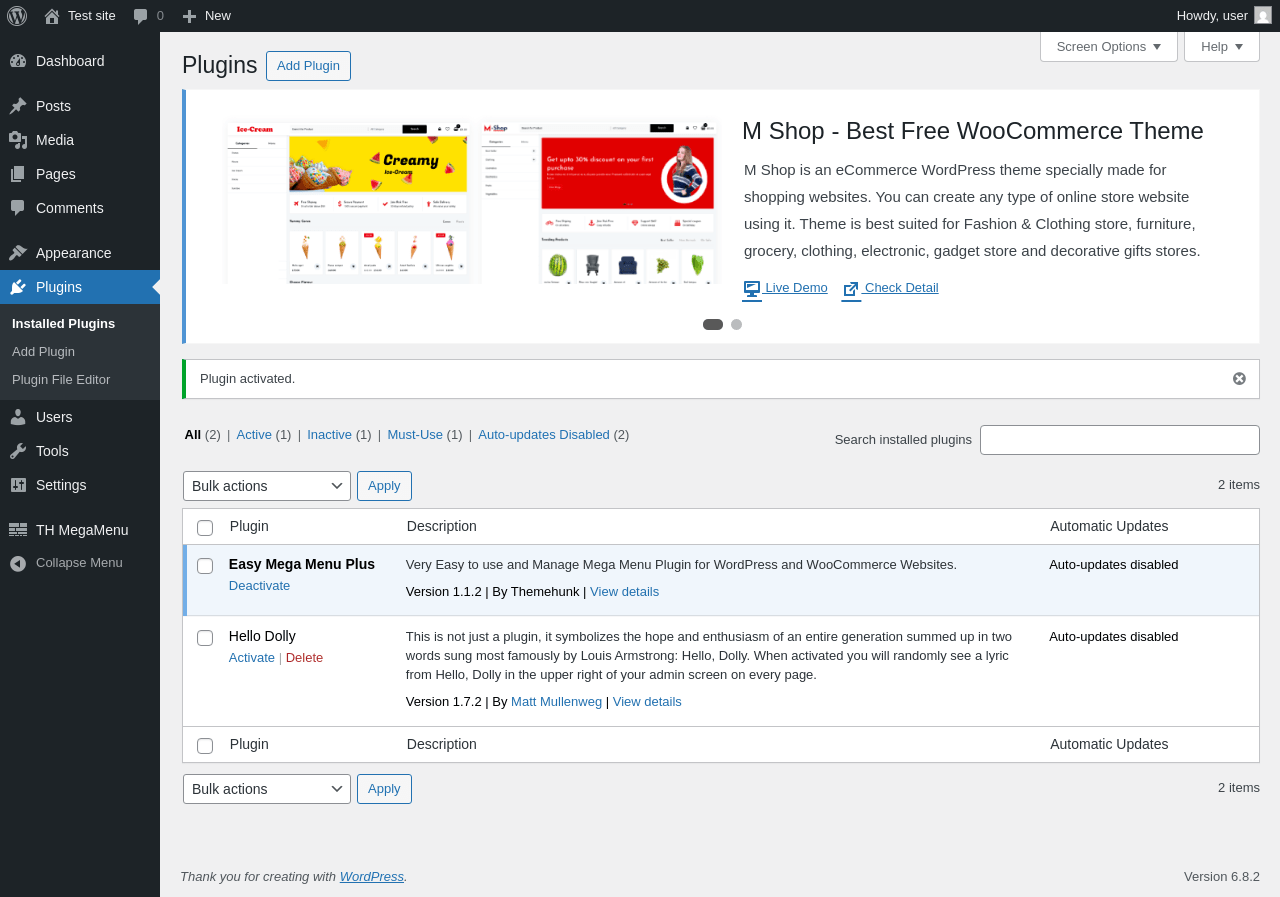Dismiss the Plugin activated notice
Viewport: 1280px width, 897px height.
coord(1239,378)
